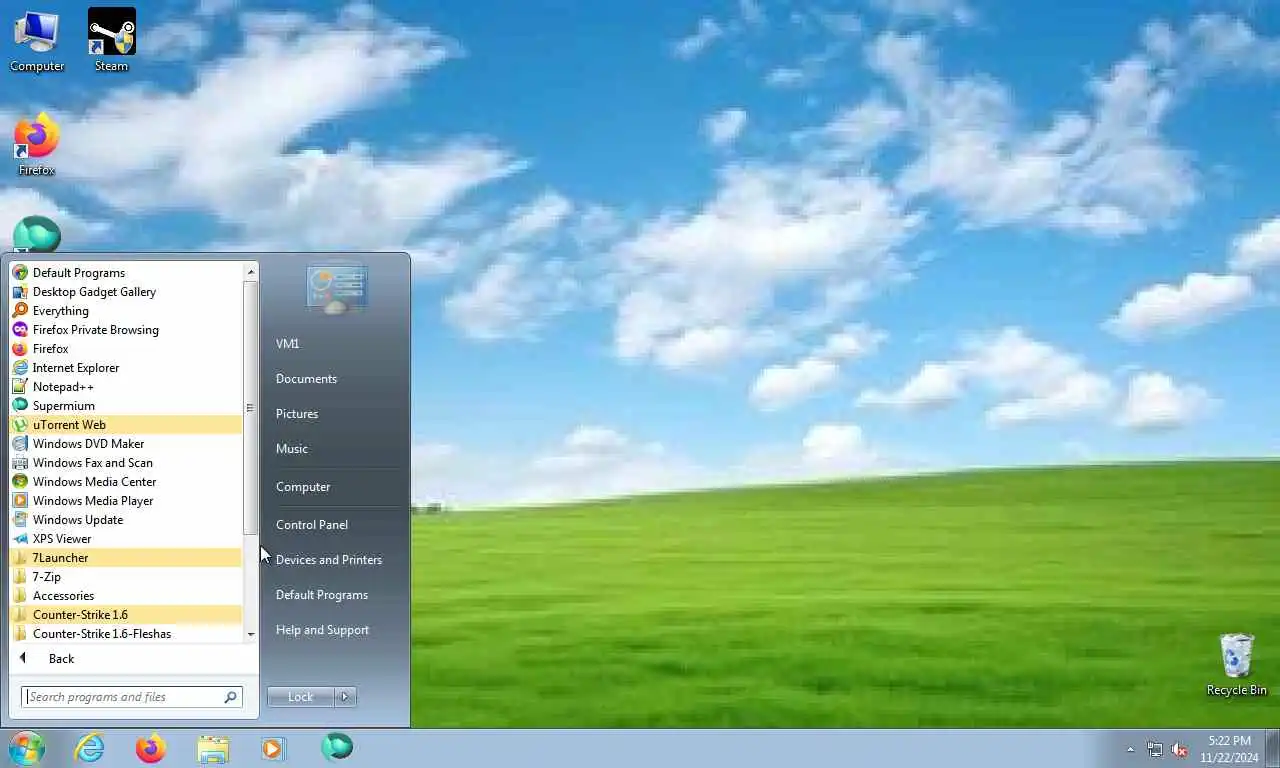1280x768 pixels.
Task: Click the Show desktop button
Action: 1273,749
